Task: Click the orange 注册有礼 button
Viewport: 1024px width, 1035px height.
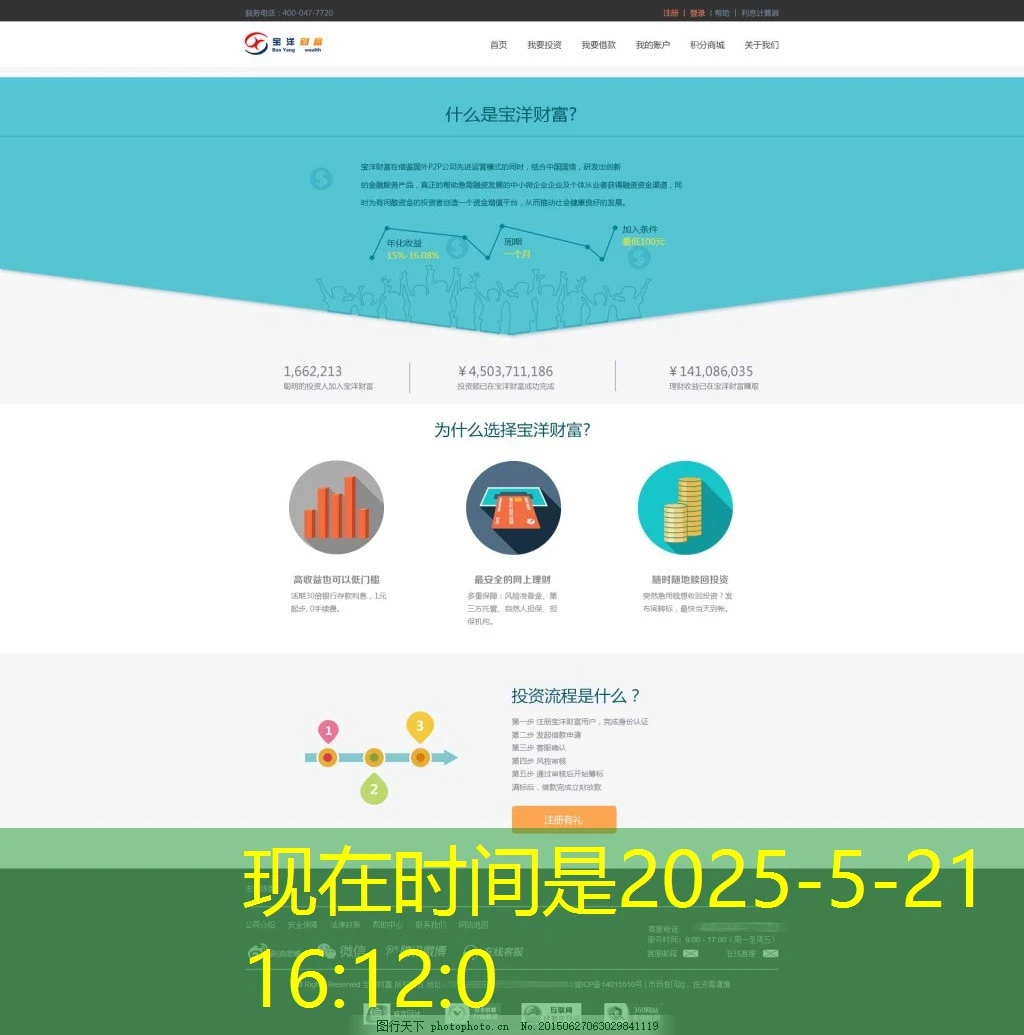Action: 564,819
